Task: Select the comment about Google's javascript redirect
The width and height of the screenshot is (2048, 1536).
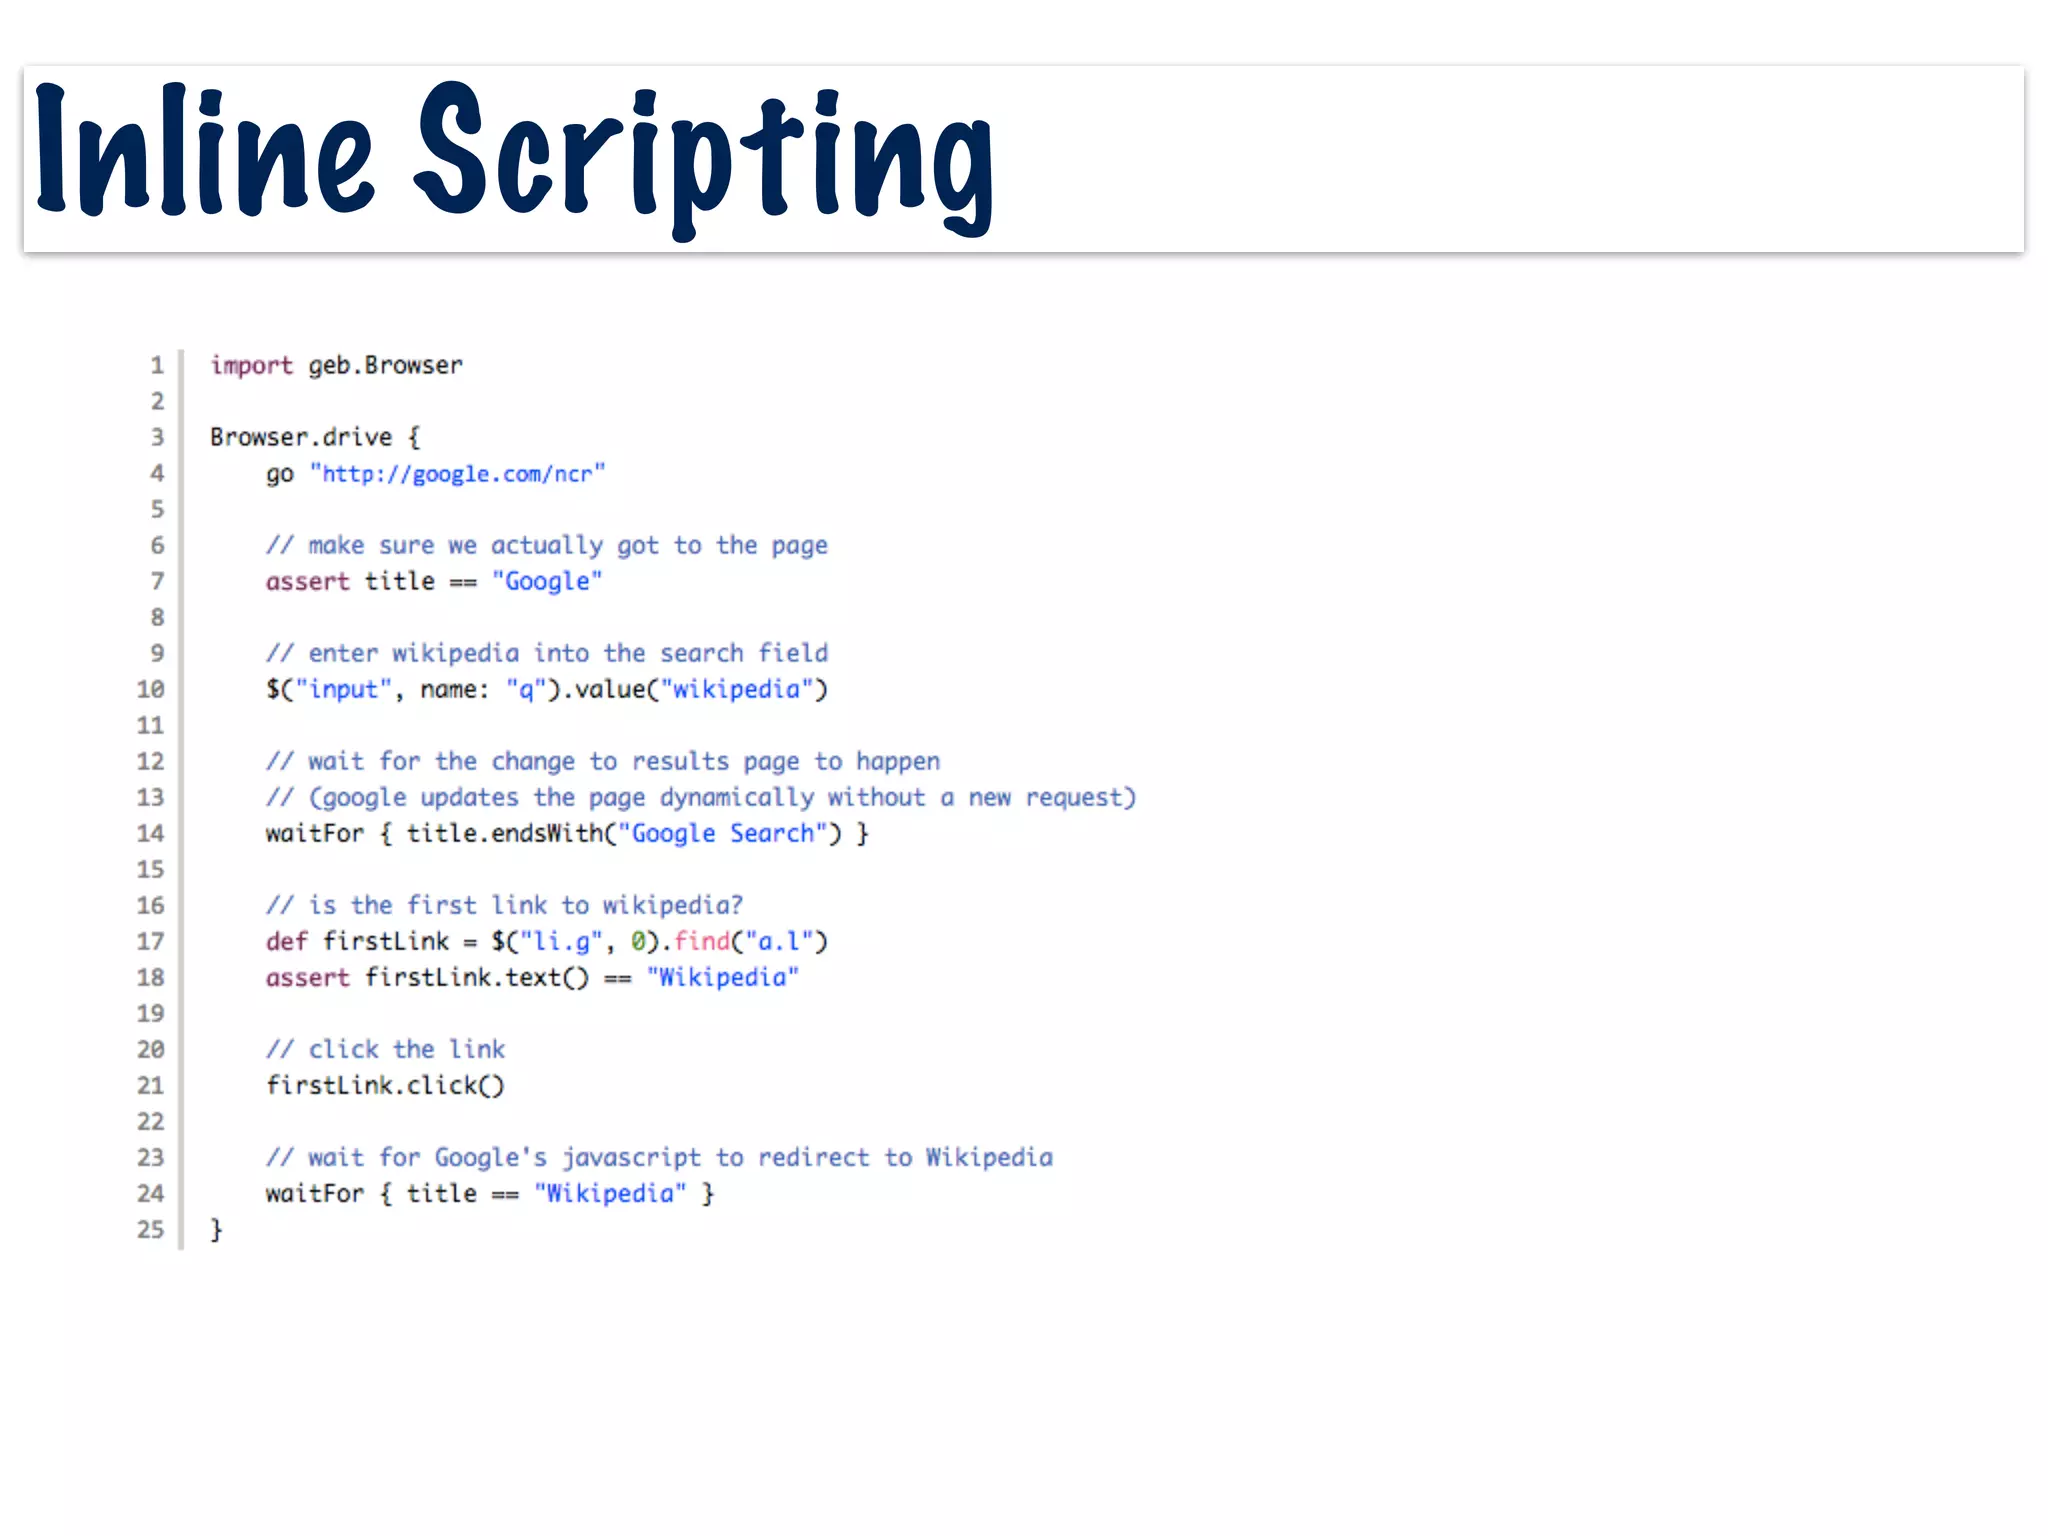Action: click(659, 1158)
